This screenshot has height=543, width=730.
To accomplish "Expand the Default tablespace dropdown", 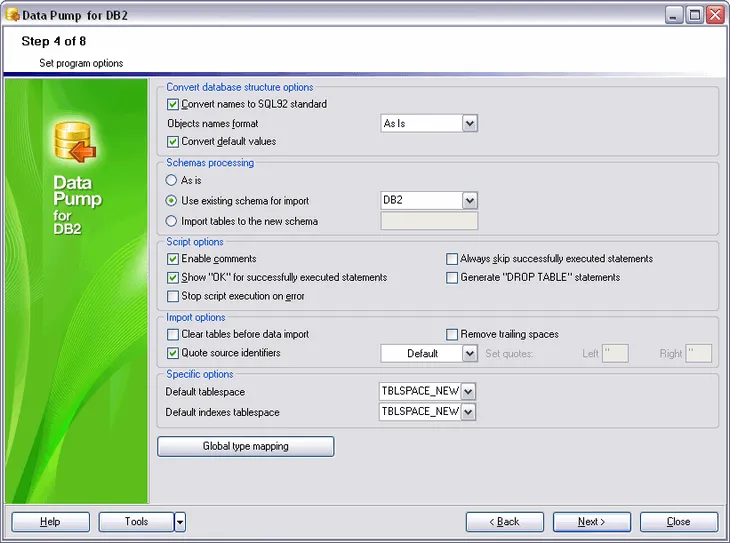I will 468,391.
